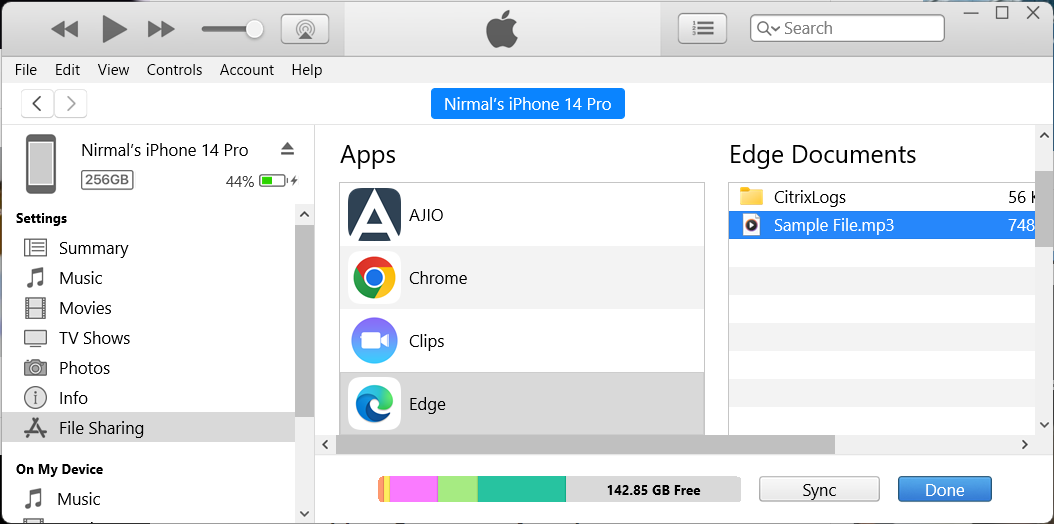This screenshot has width=1054, height=524.
Task: Open the Account menu
Action: tap(247, 70)
